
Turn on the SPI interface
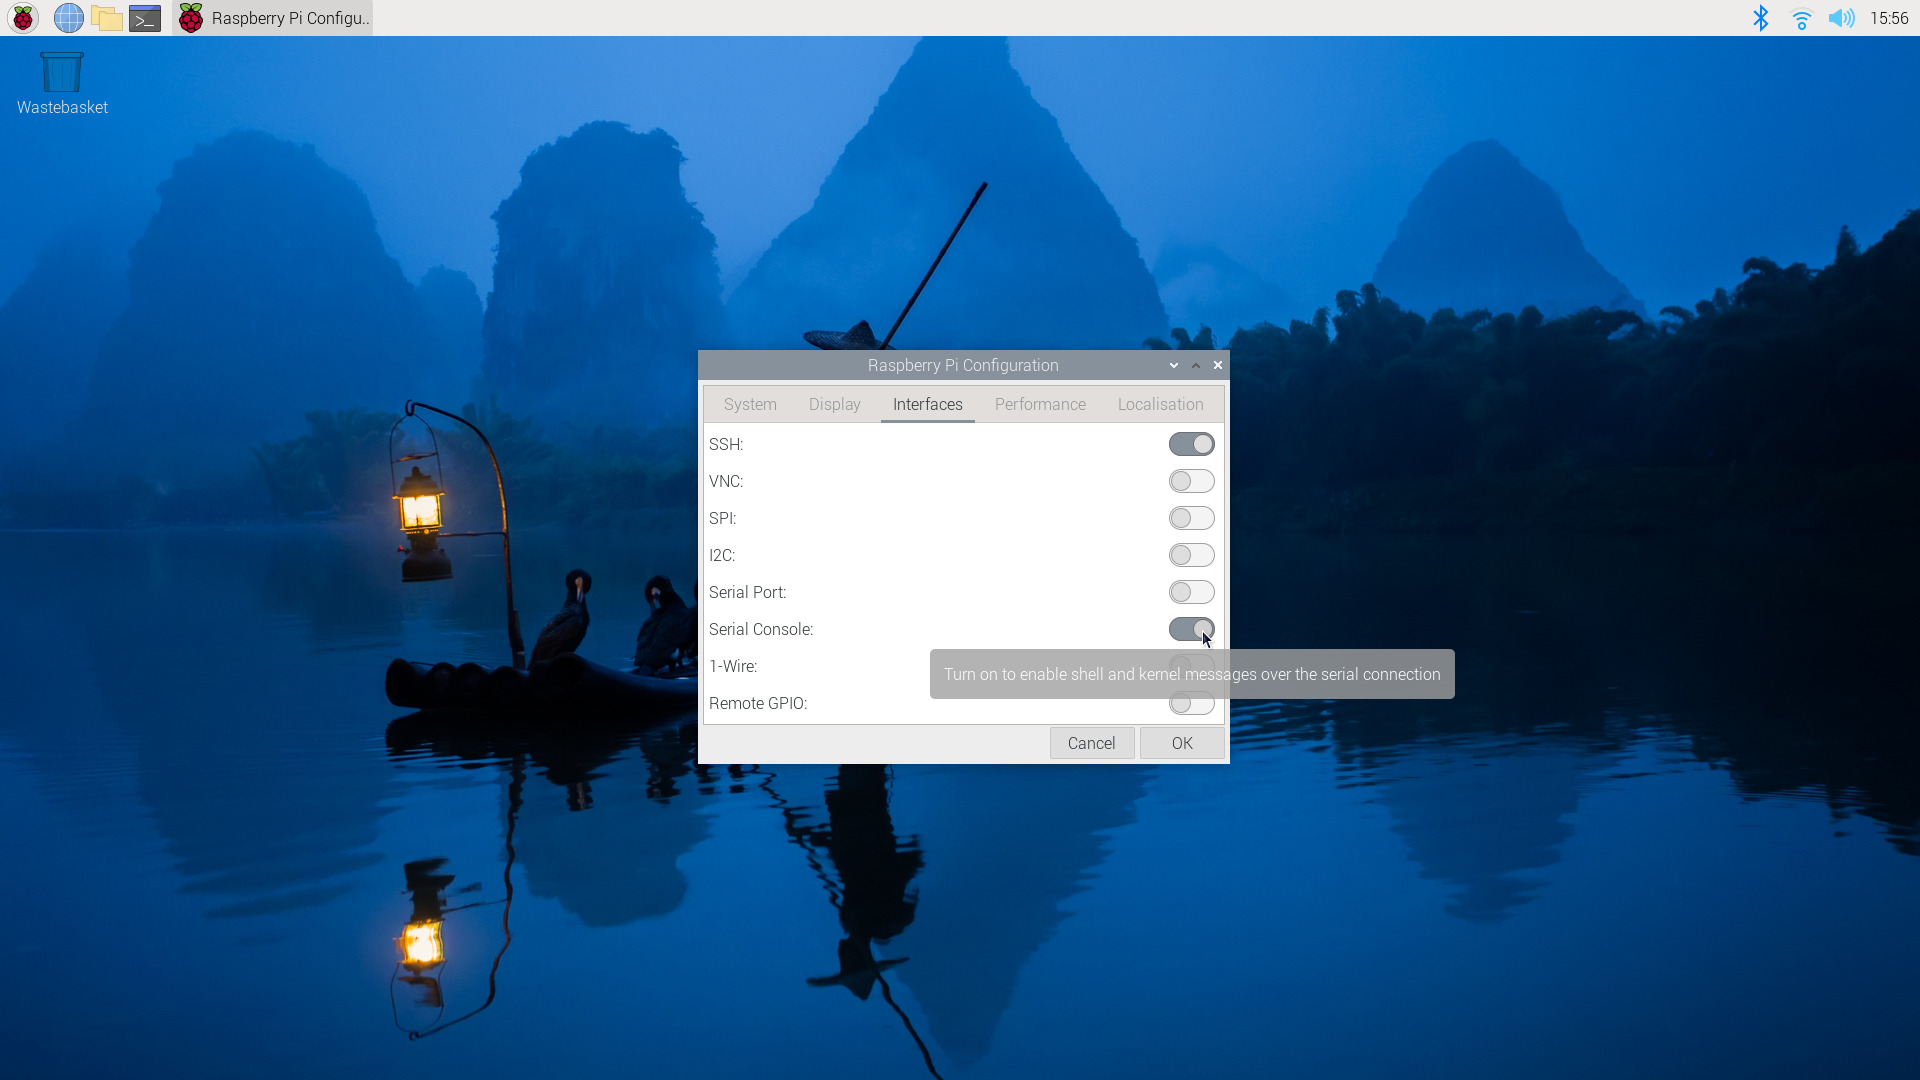1191,518
